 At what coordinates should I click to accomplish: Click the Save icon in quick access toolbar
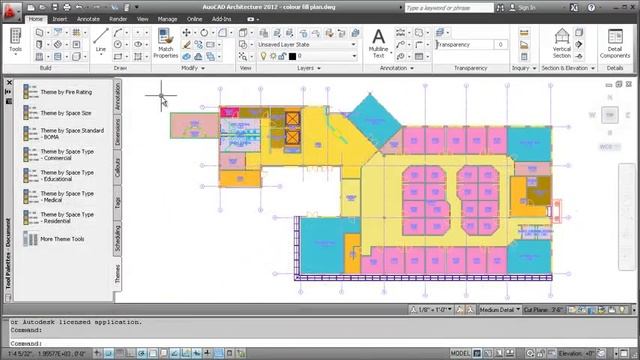click(x=55, y=7)
